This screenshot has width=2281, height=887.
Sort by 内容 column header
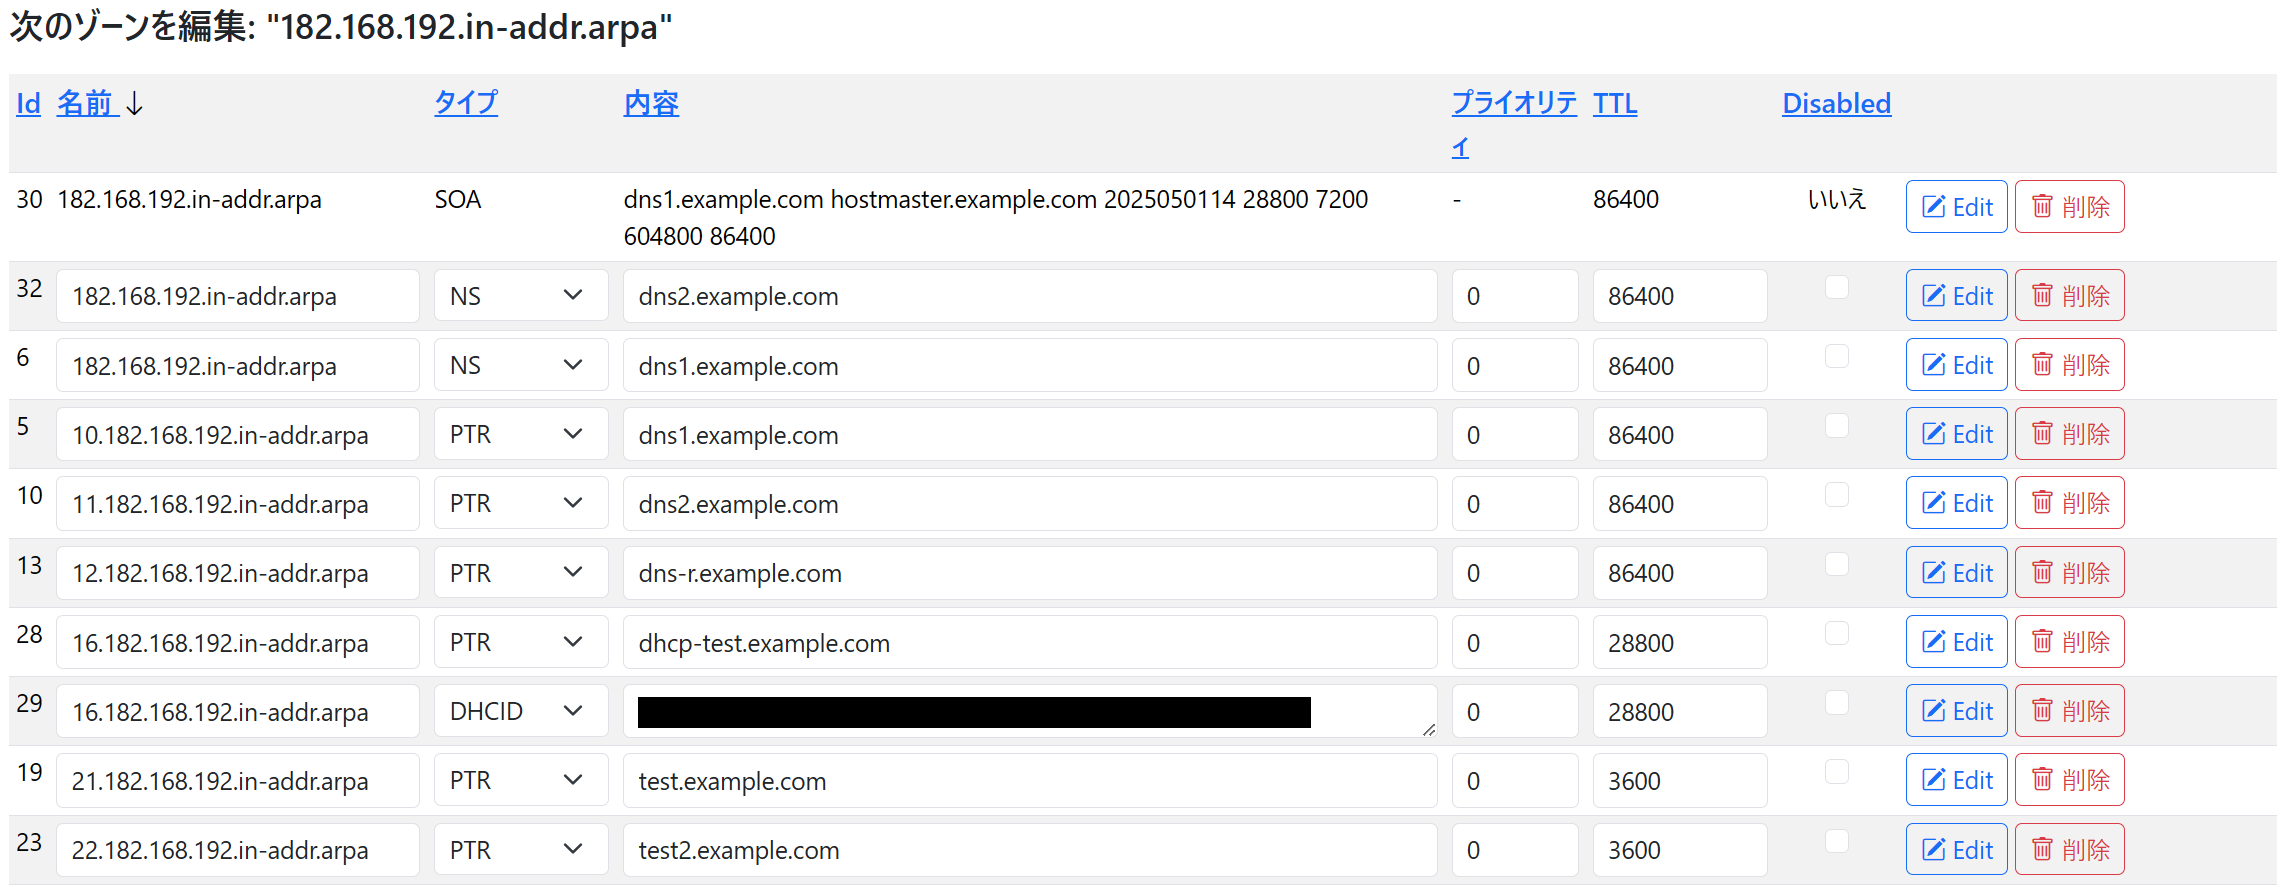click(x=651, y=103)
